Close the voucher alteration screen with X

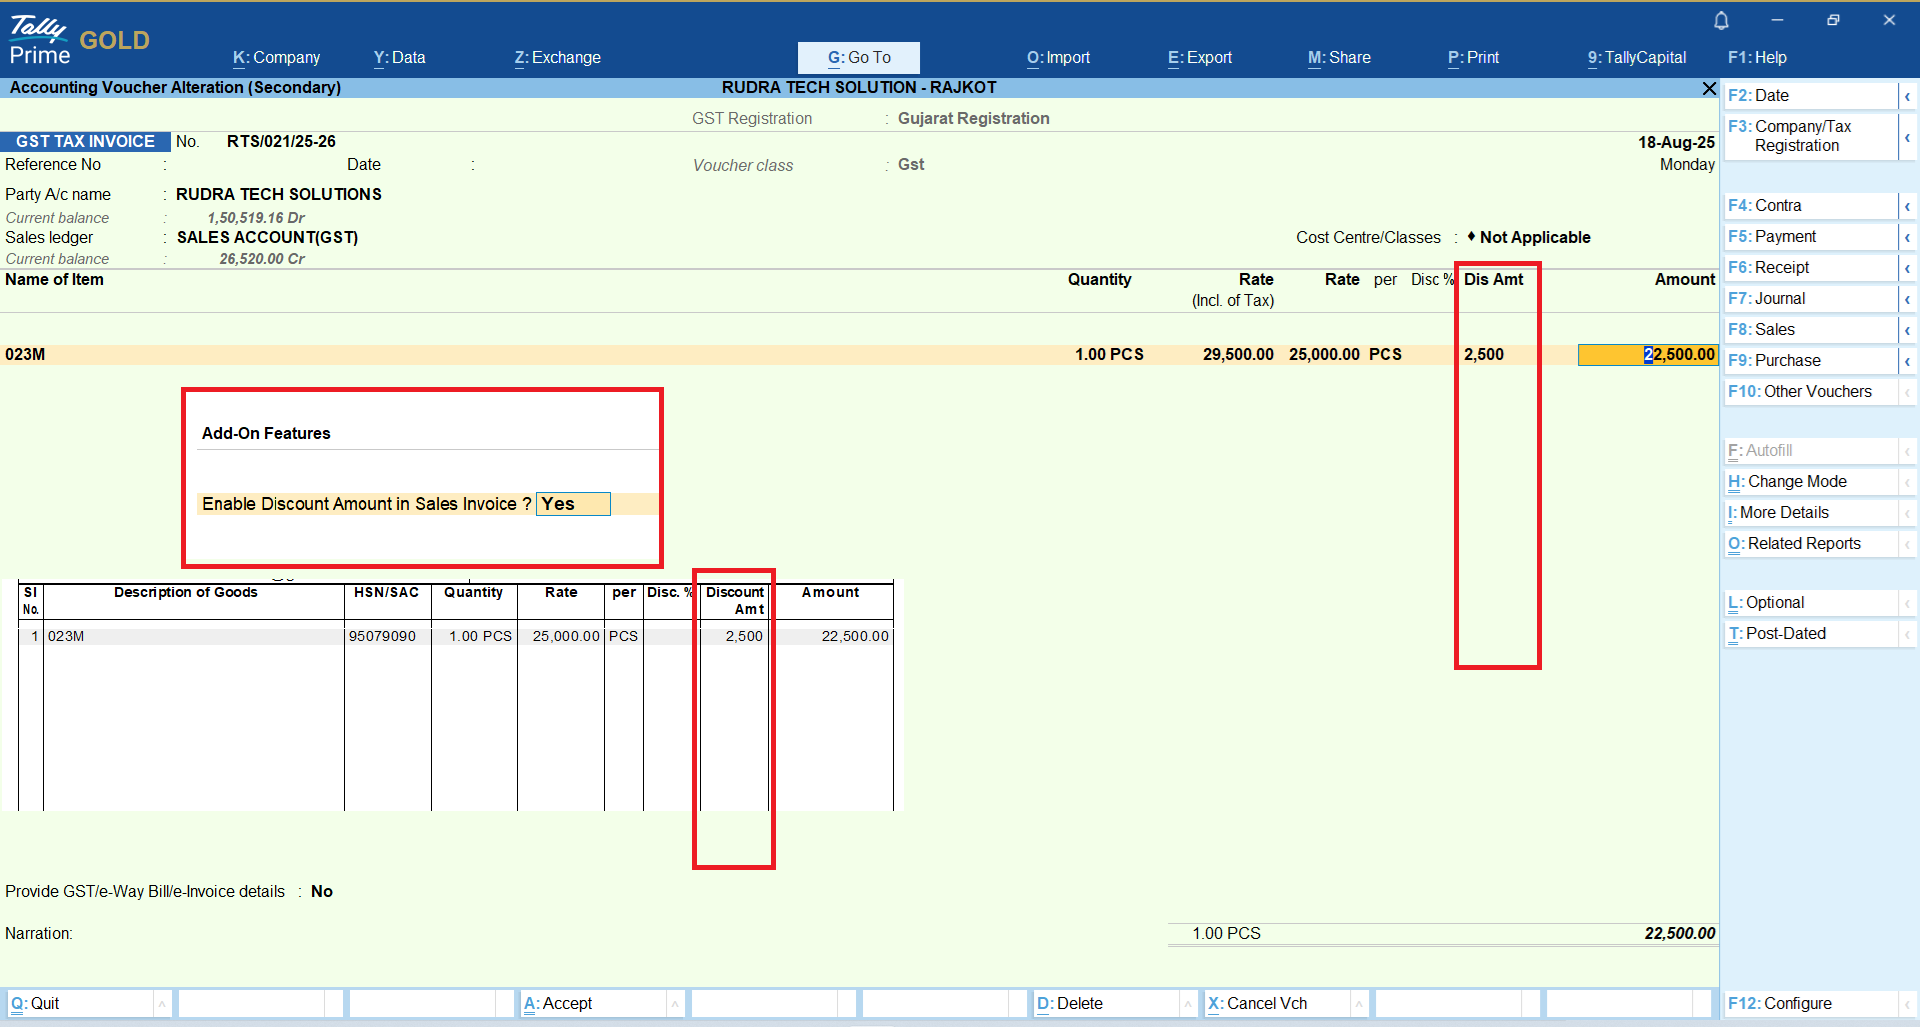1709,89
